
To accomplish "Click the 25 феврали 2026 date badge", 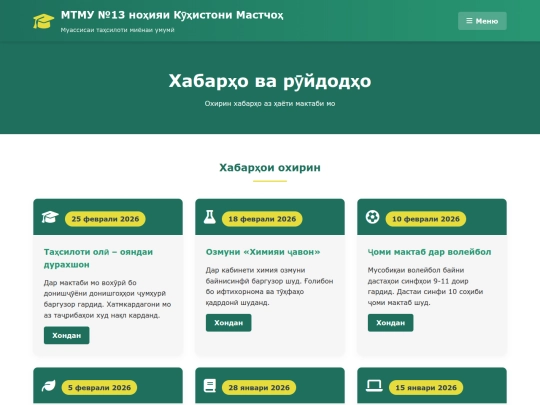I will (x=105, y=219).
